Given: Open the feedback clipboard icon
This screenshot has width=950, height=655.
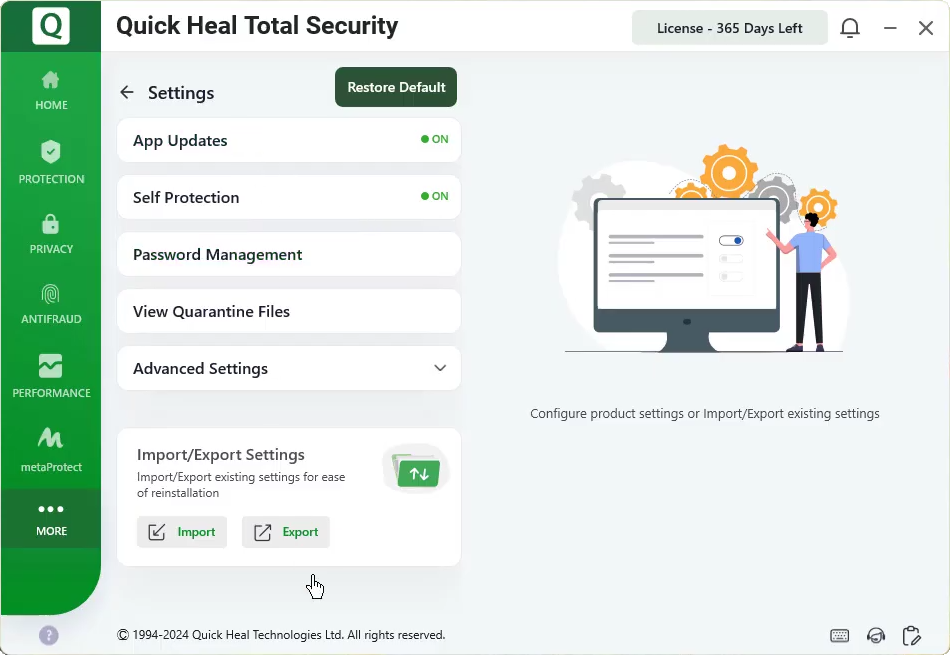Looking at the screenshot, I should pos(911,635).
